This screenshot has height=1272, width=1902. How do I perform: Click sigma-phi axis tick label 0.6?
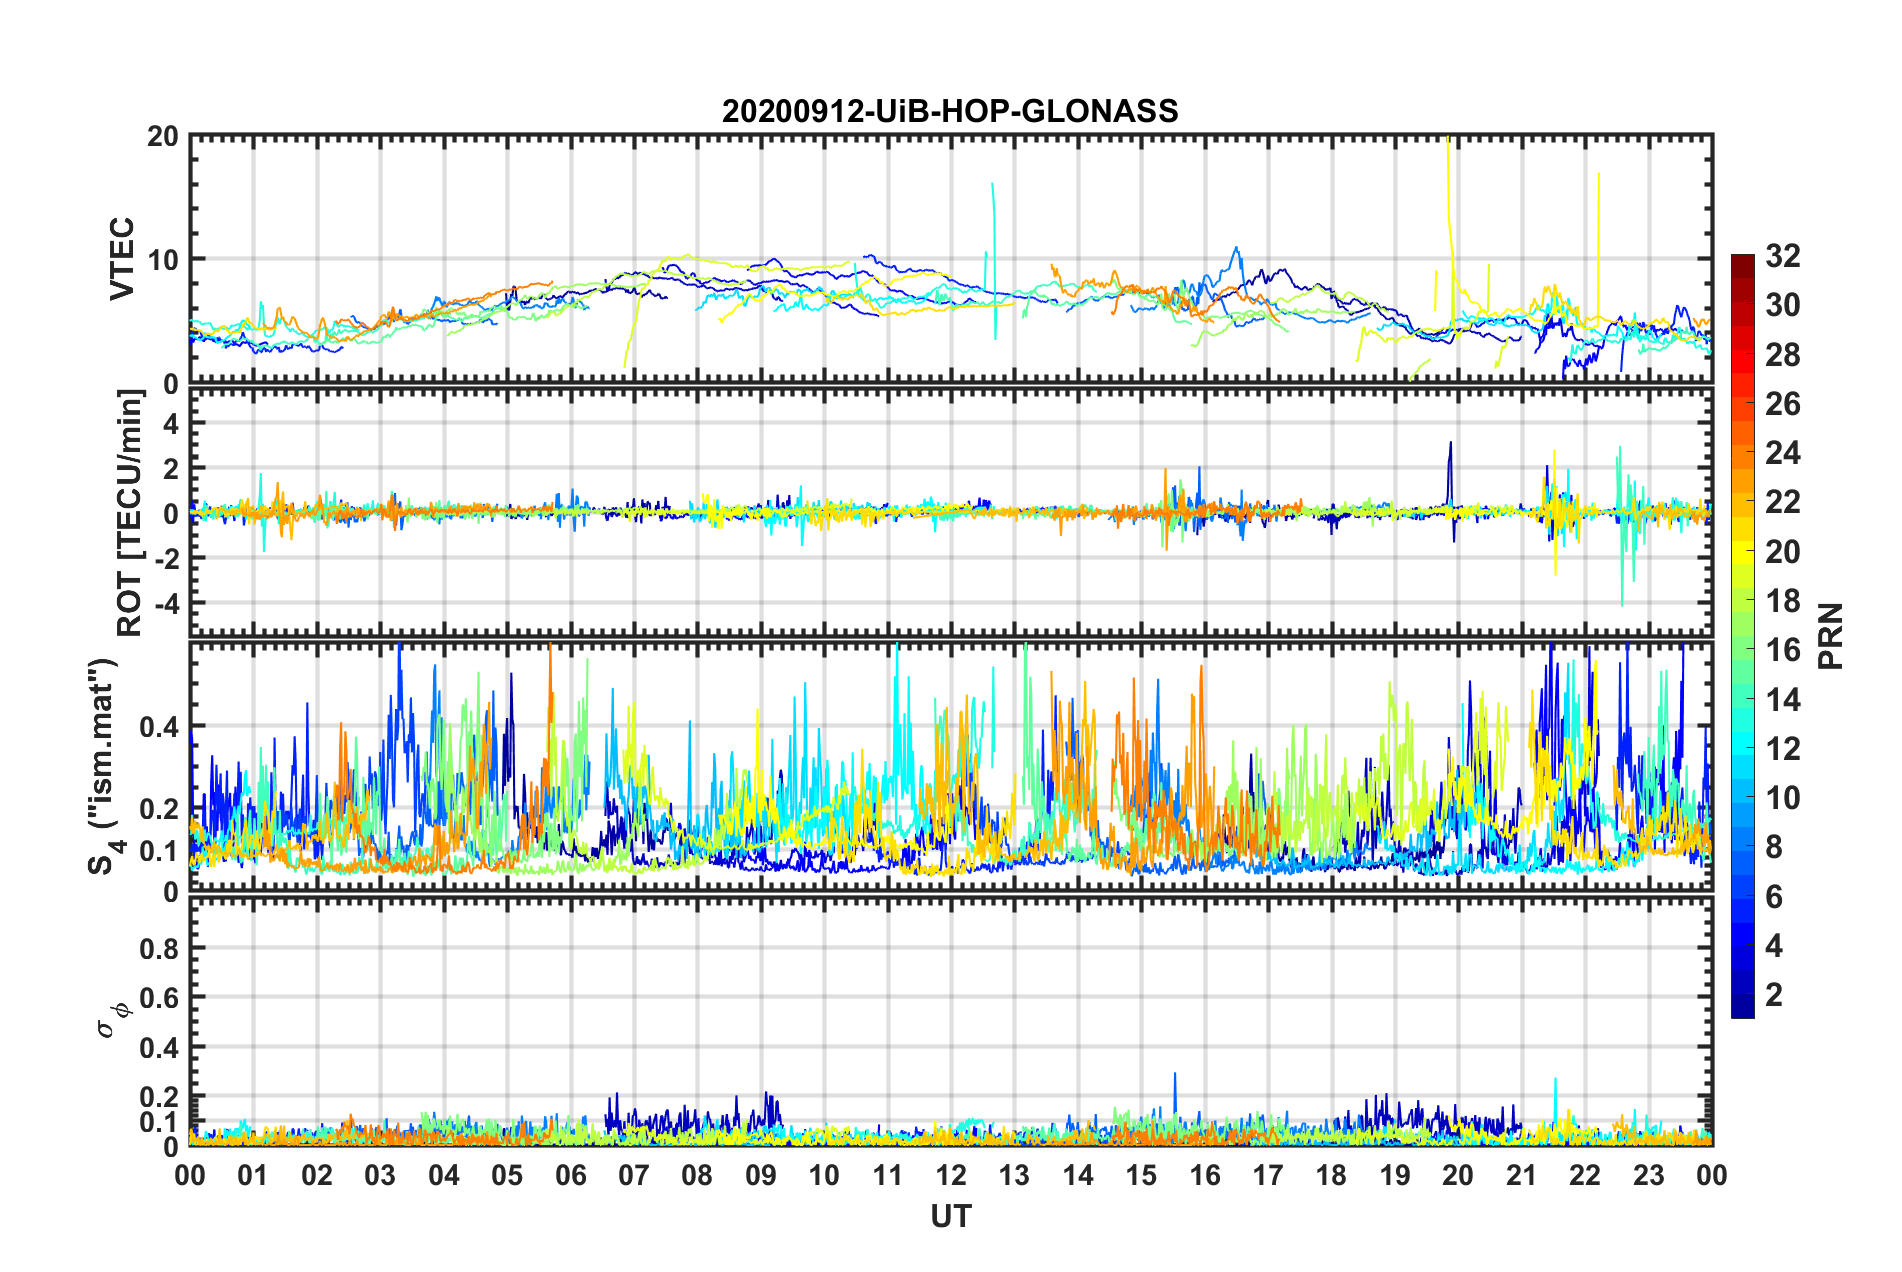point(158,997)
